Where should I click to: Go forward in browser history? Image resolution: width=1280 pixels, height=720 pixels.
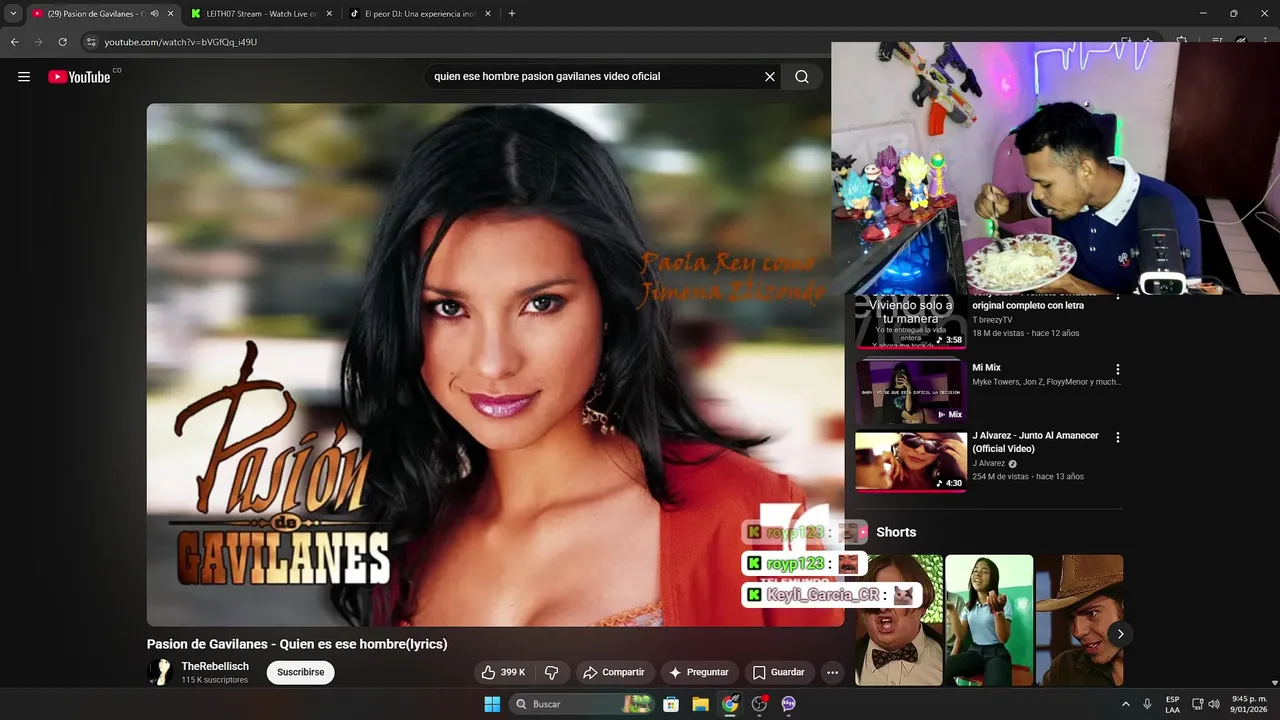point(38,42)
